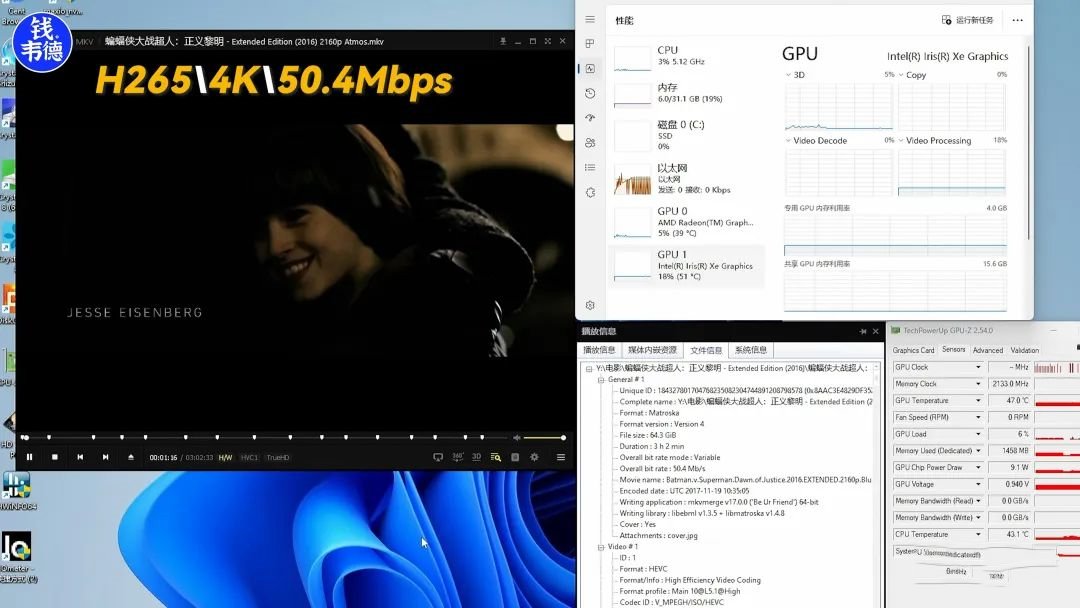Toggle the 3D video mode

click(x=477, y=457)
